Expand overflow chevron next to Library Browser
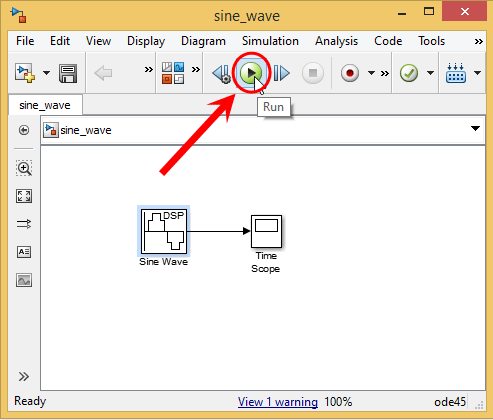 tap(196, 70)
